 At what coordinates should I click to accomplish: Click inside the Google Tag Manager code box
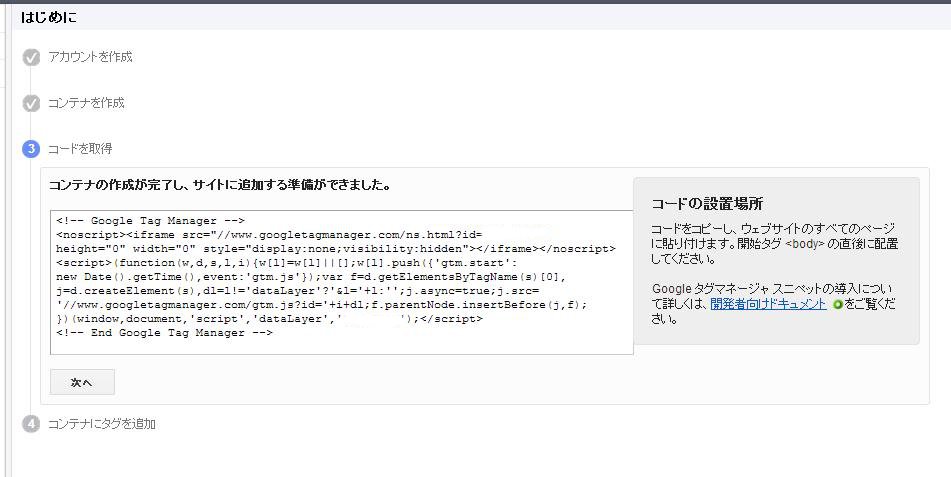pos(341,282)
